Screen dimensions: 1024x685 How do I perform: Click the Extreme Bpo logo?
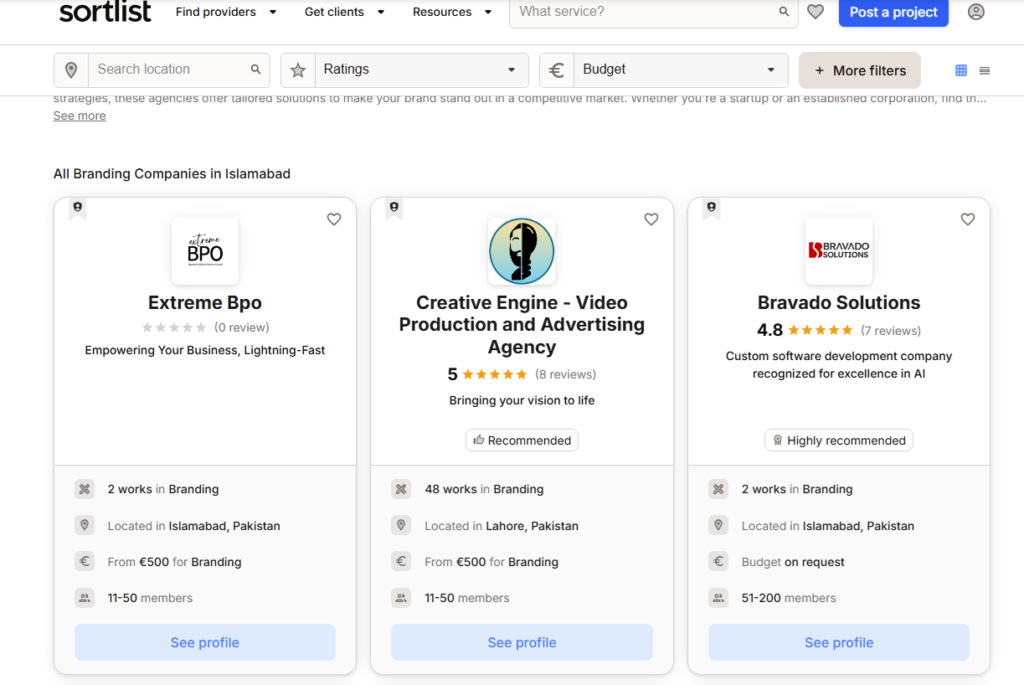pos(205,251)
